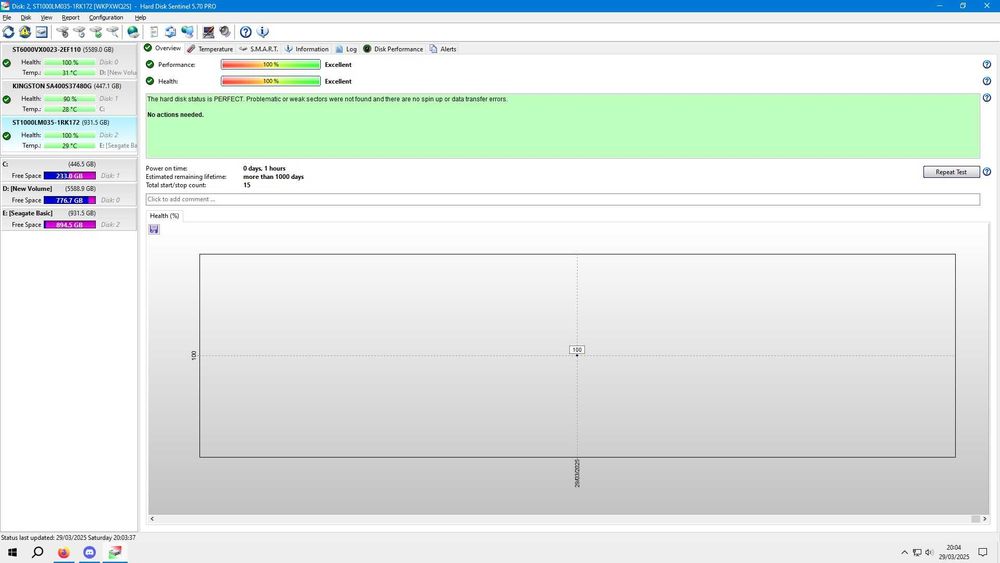
Task: Switch to the Disk Performance tab
Action: pyautogui.click(x=393, y=49)
